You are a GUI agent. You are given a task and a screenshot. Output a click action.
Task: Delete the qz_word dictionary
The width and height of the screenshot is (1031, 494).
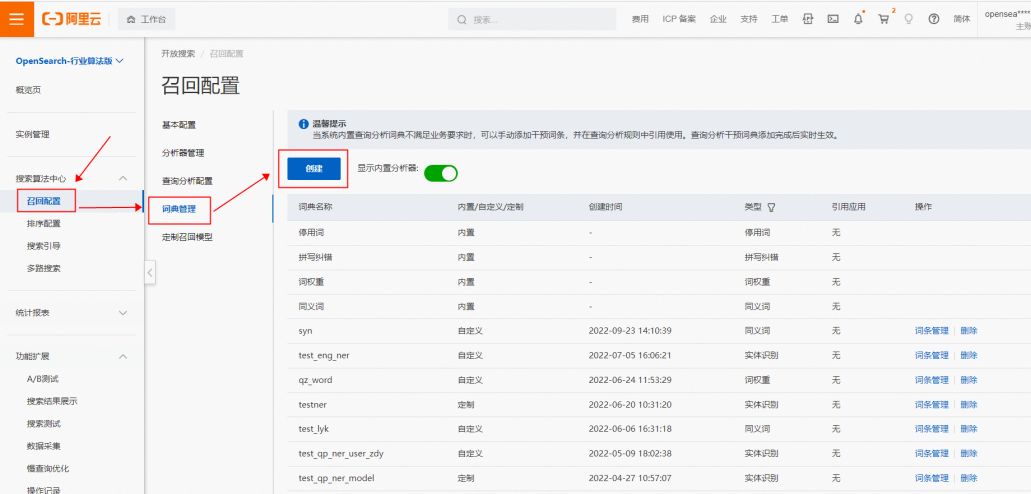[x=969, y=380]
